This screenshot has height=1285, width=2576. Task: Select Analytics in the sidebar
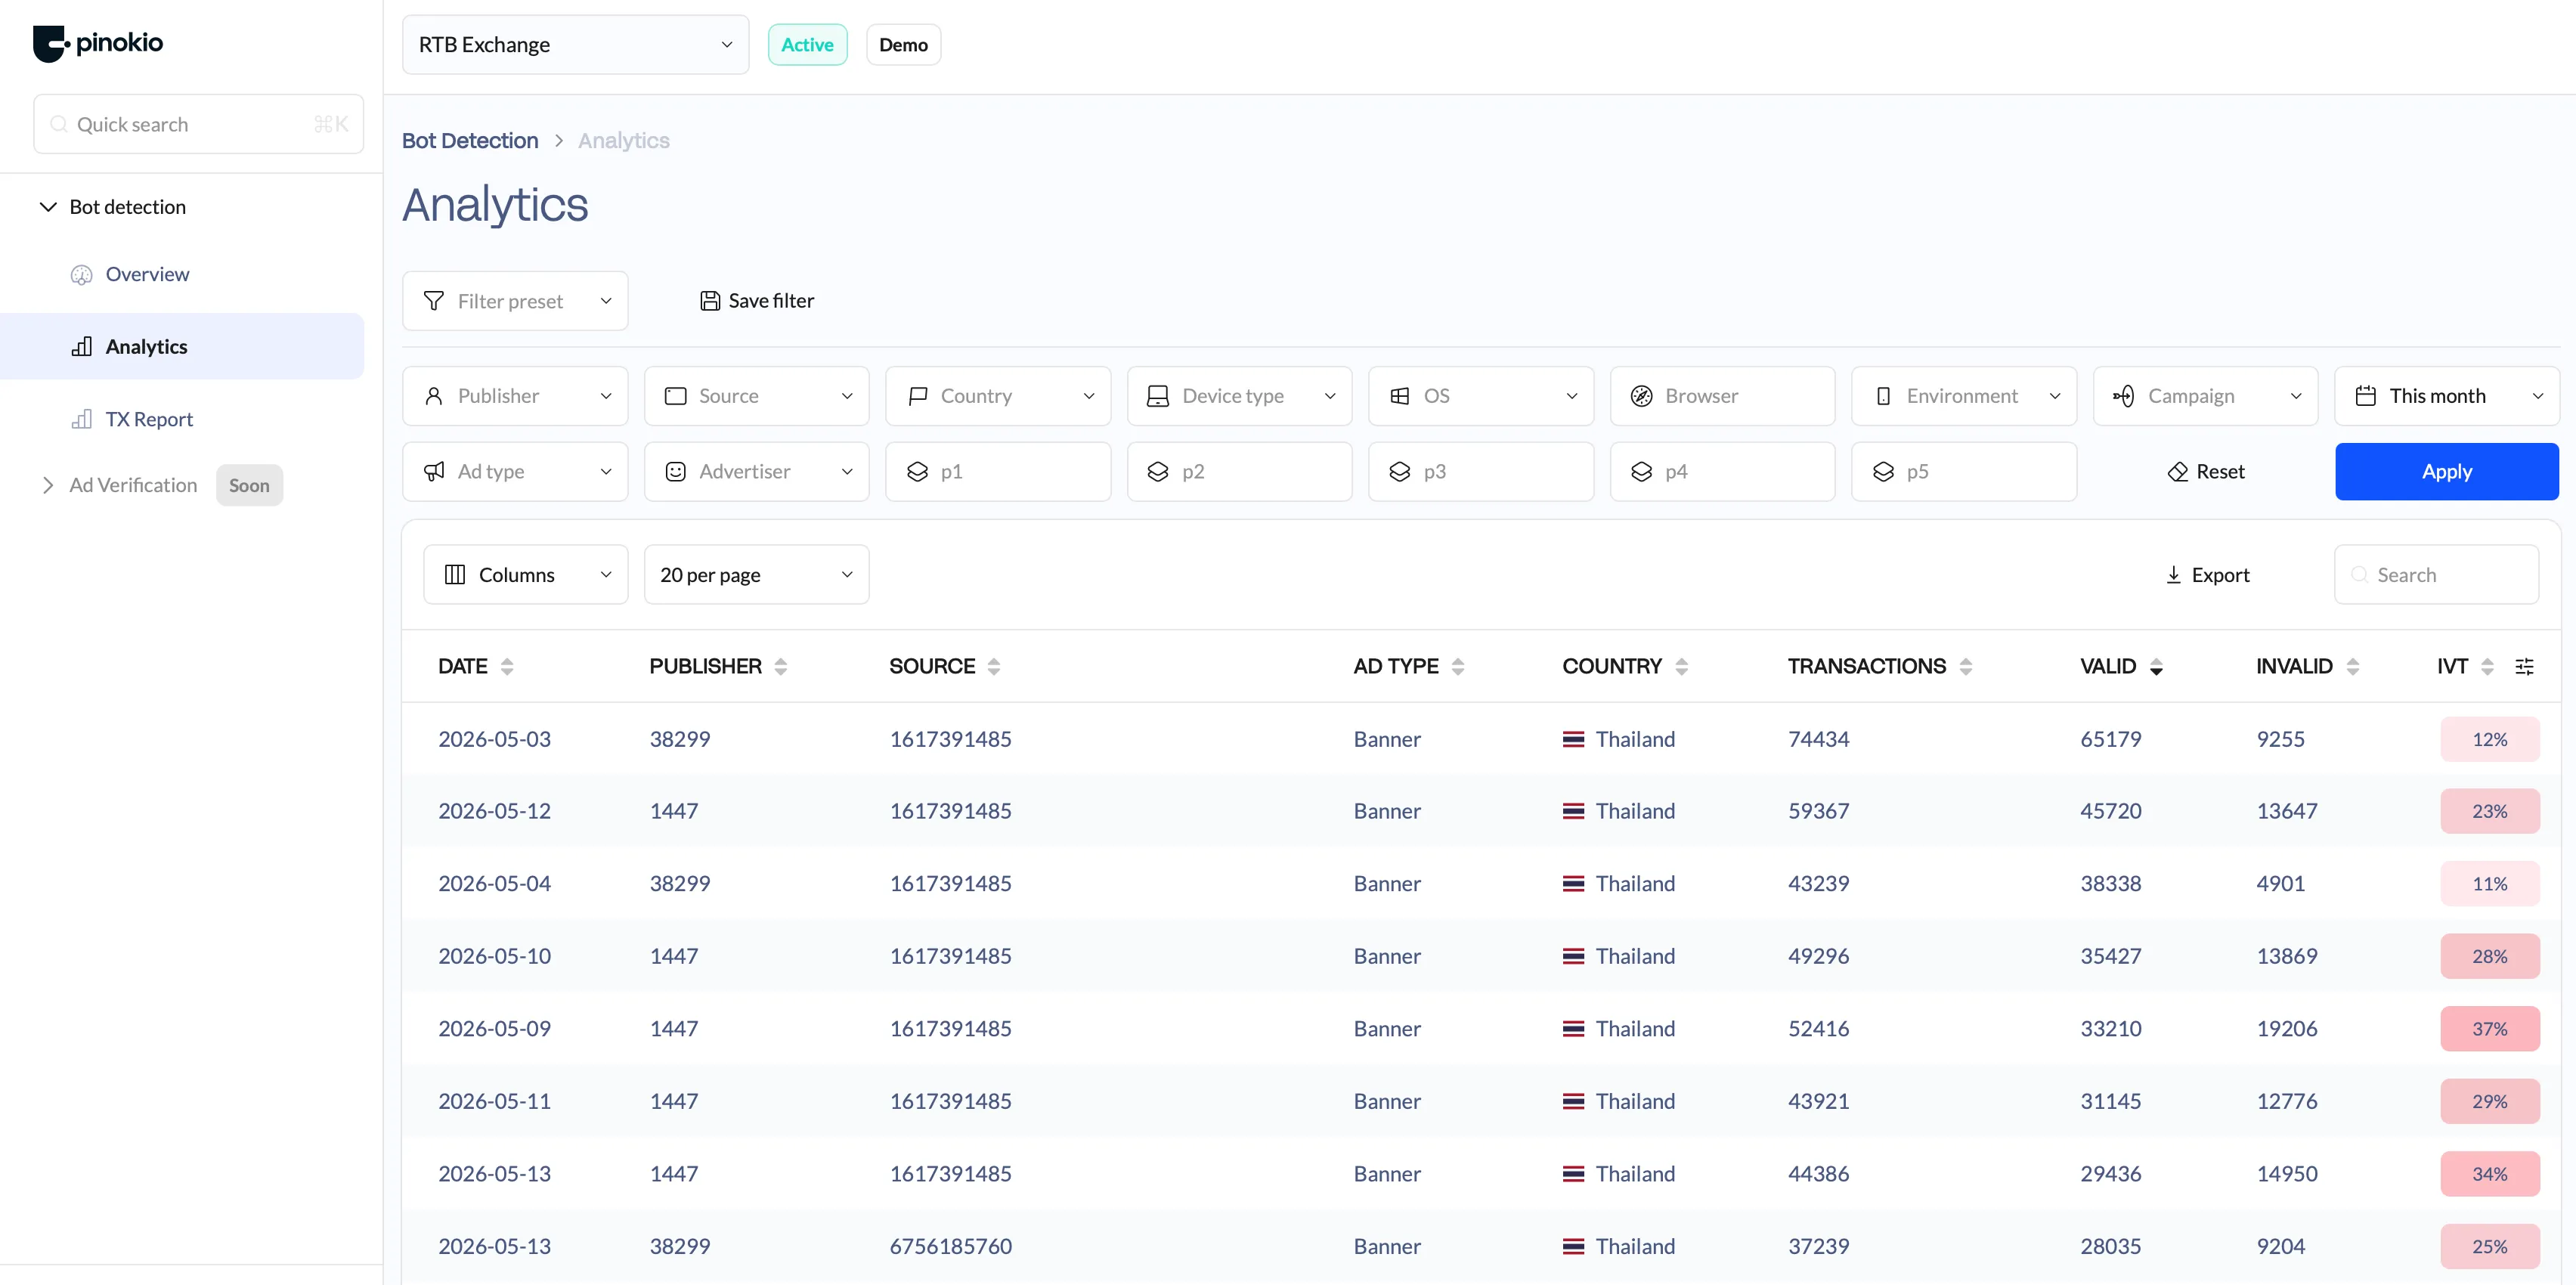[x=182, y=347]
